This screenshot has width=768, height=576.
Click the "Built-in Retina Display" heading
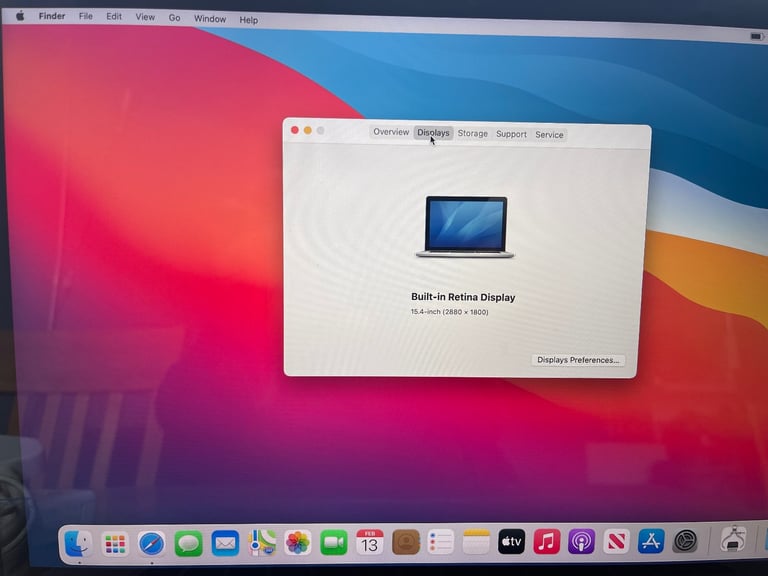tap(463, 297)
